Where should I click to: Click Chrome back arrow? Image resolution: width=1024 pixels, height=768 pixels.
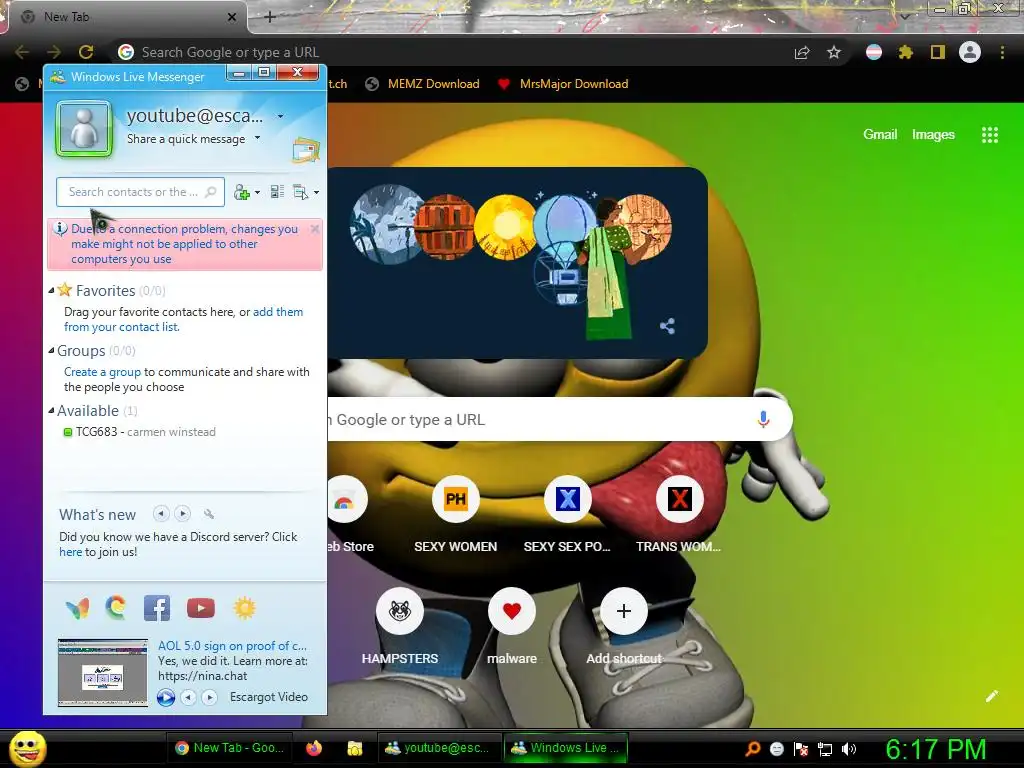pos(22,52)
